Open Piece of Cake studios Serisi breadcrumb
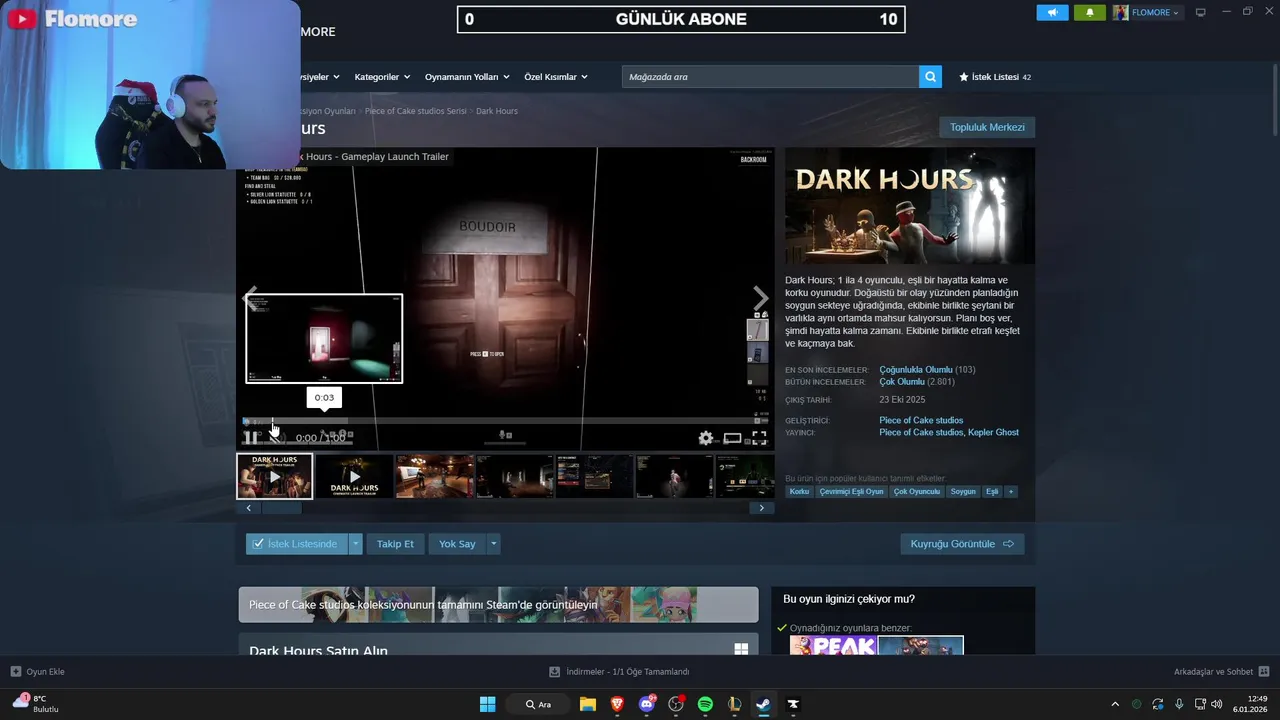Image resolution: width=1280 pixels, height=720 pixels. click(x=415, y=111)
